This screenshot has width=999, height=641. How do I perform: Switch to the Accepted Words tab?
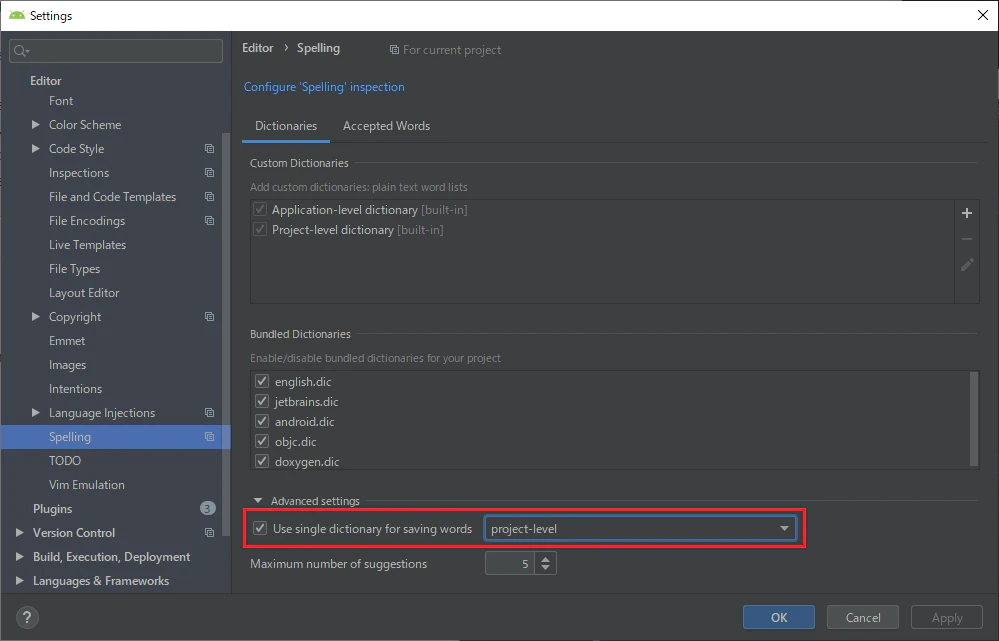(386, 126)
